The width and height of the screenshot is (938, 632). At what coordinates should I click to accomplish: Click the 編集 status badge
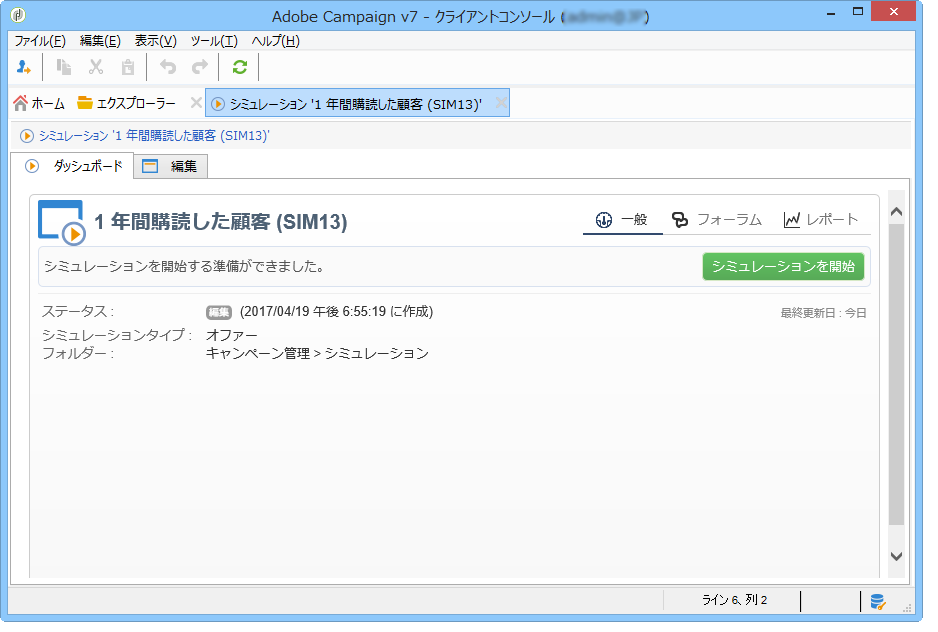[219, 312]
